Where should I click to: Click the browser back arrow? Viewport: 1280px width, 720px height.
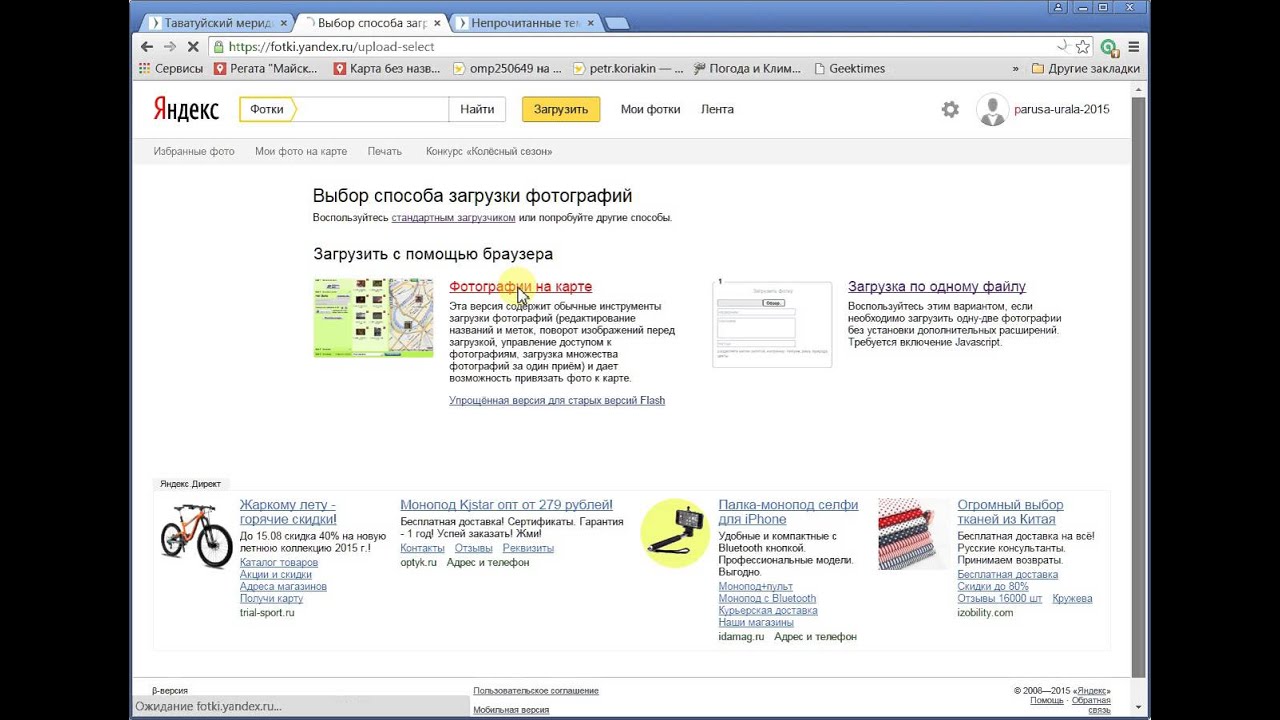click(x=147, y=47)
